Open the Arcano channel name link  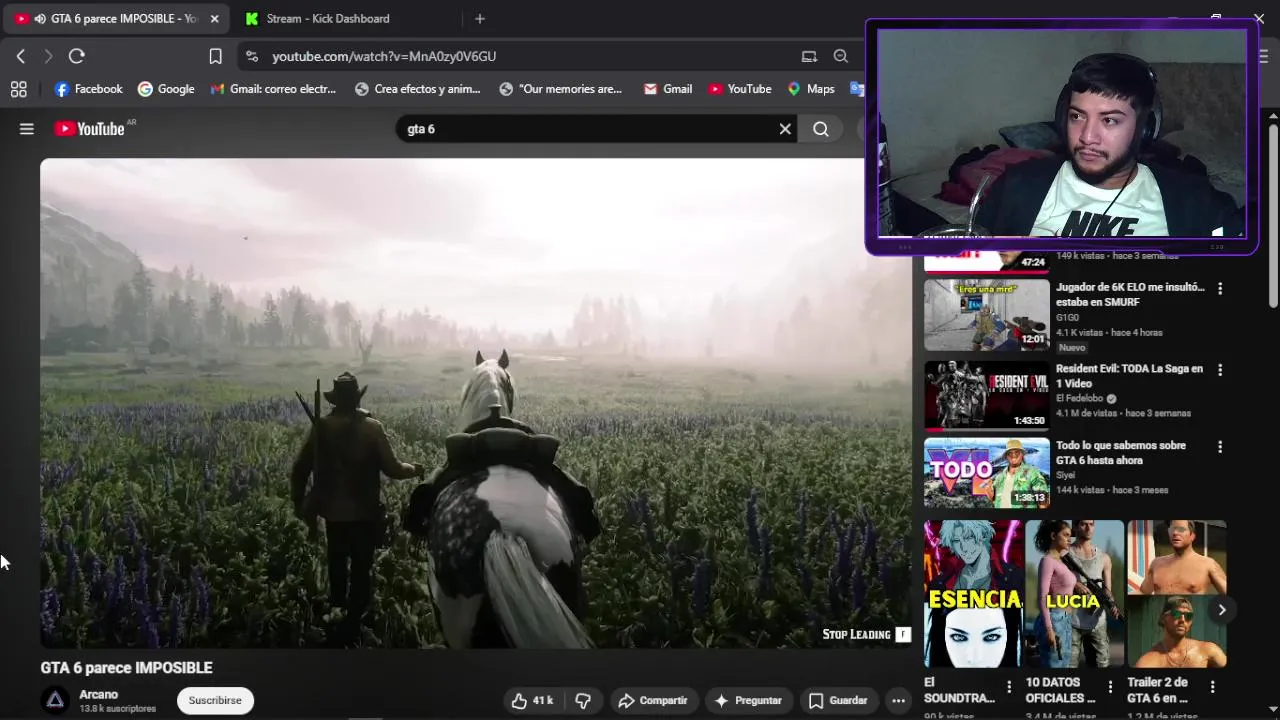(x=99, y=694)
